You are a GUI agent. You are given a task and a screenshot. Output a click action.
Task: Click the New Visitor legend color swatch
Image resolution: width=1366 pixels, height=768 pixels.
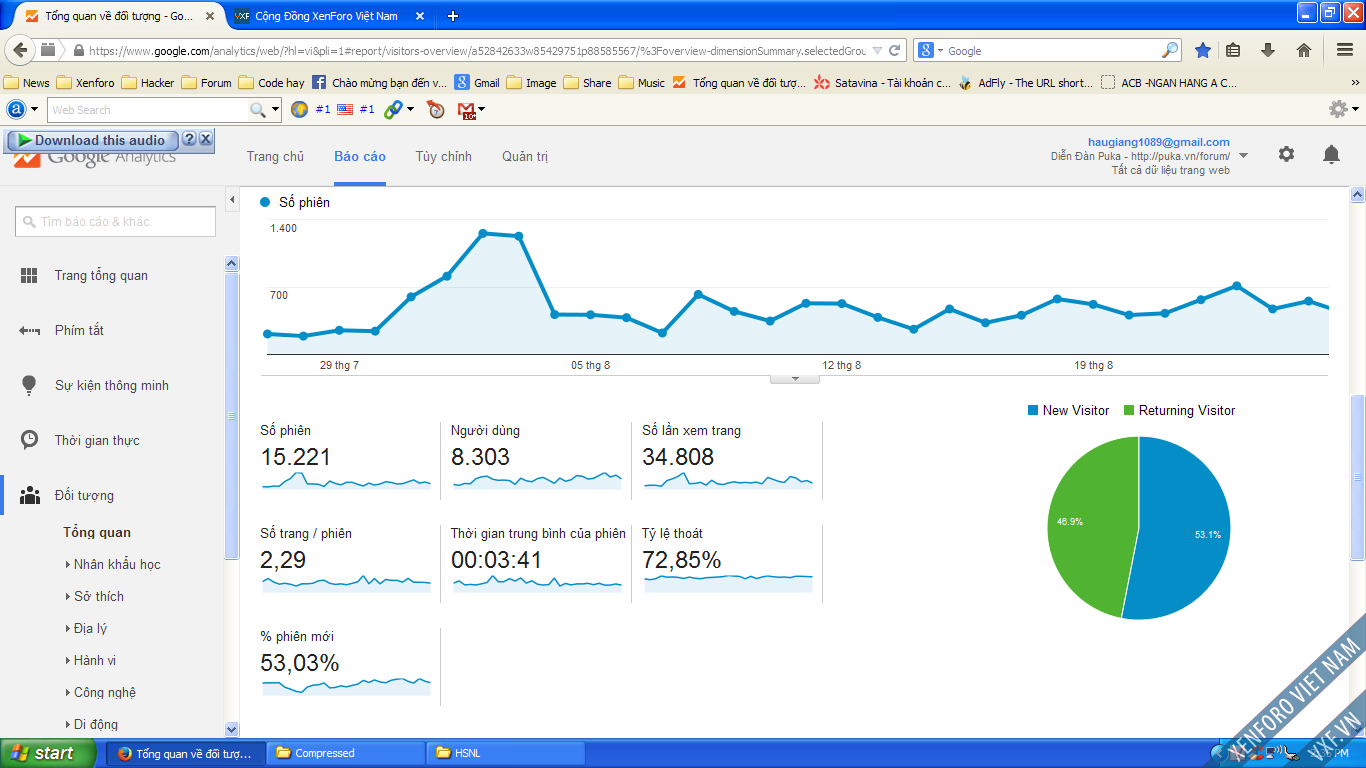pyautogui.click(x=1033, y=411)
